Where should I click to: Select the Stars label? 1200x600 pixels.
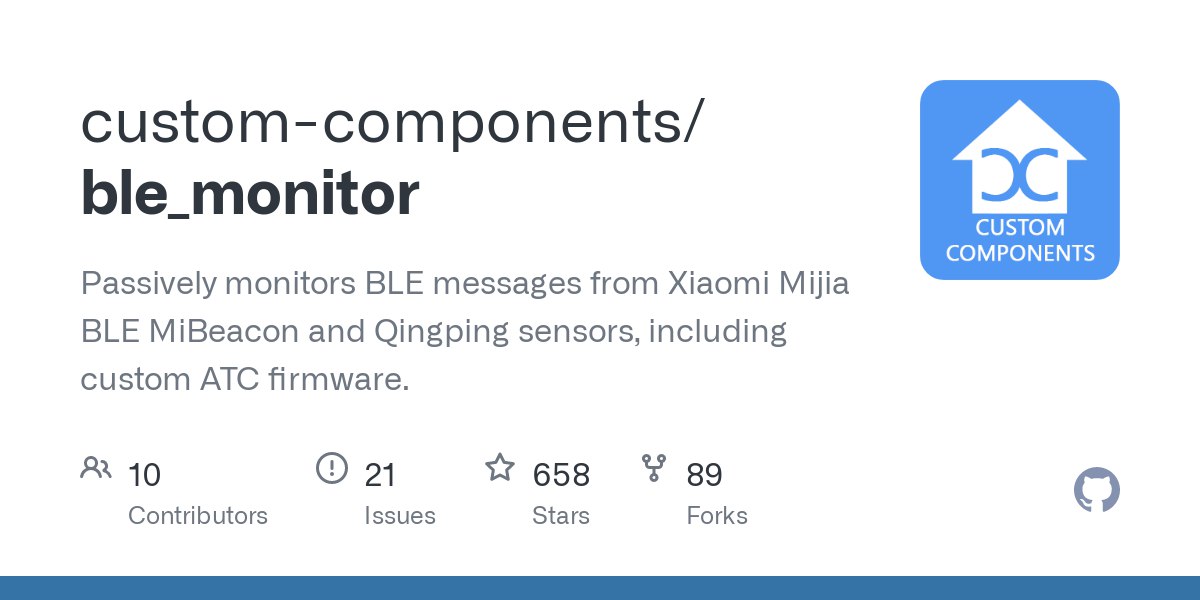561,516
